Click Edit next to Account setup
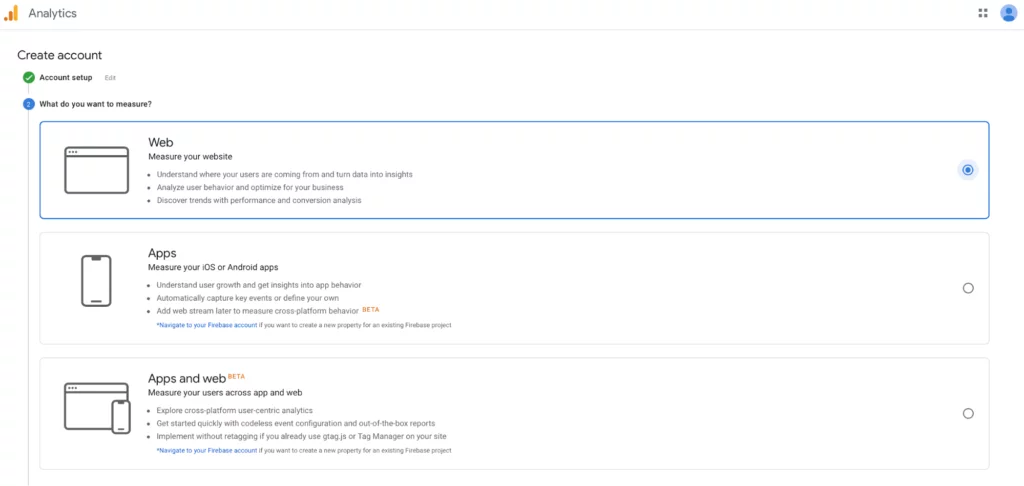Viewport: 1024px width, 486px height. [110, 78]
